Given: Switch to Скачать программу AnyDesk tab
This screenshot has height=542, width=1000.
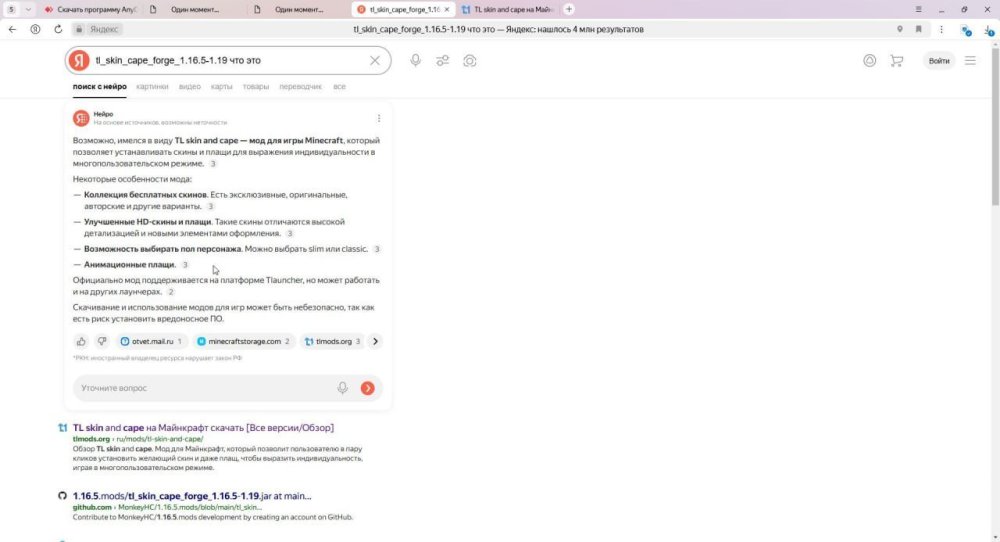Looking at the screenshot, I should [89, 10].
